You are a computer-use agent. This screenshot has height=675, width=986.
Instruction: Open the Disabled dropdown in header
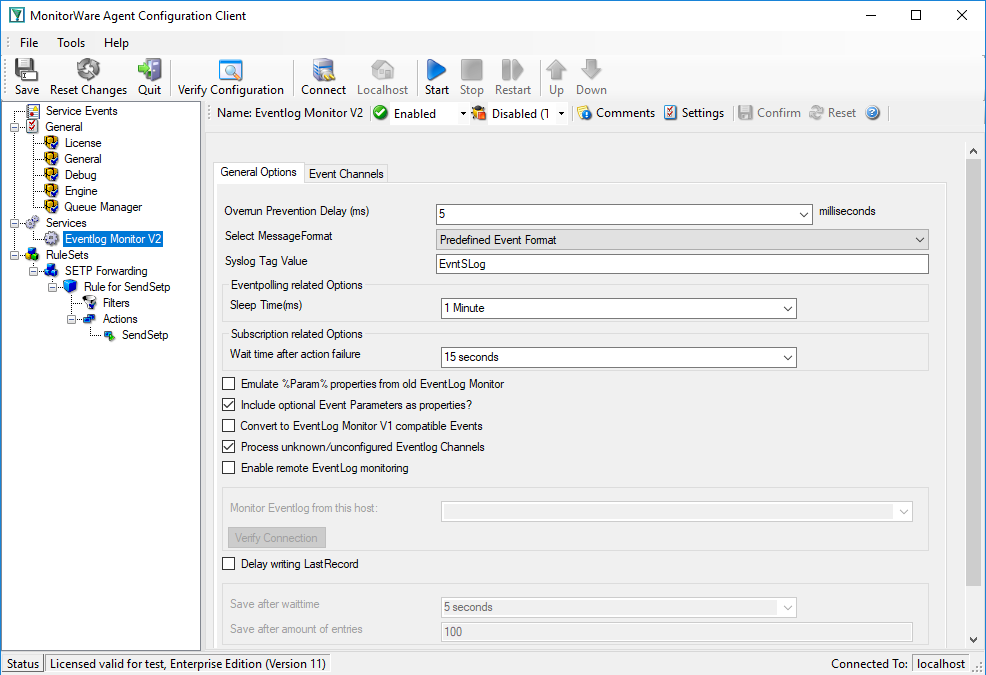[x=561, y=114]
